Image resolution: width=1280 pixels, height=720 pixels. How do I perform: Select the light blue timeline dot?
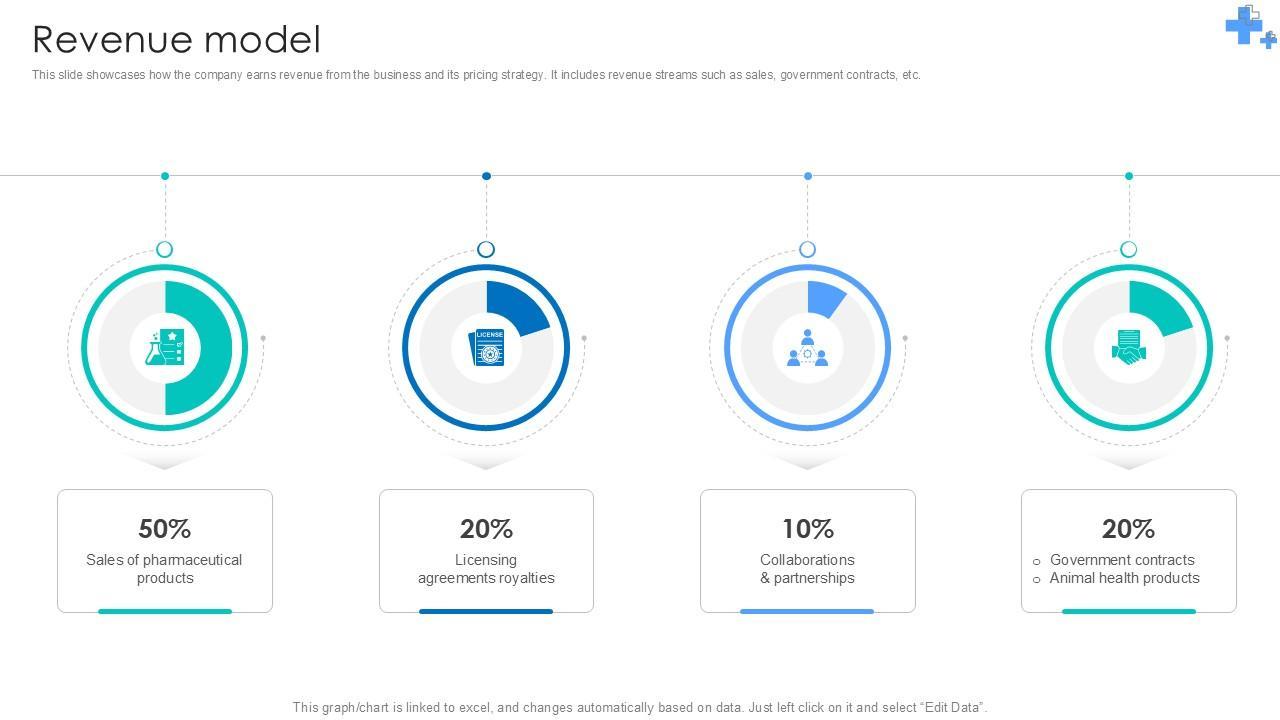point(808,176)
